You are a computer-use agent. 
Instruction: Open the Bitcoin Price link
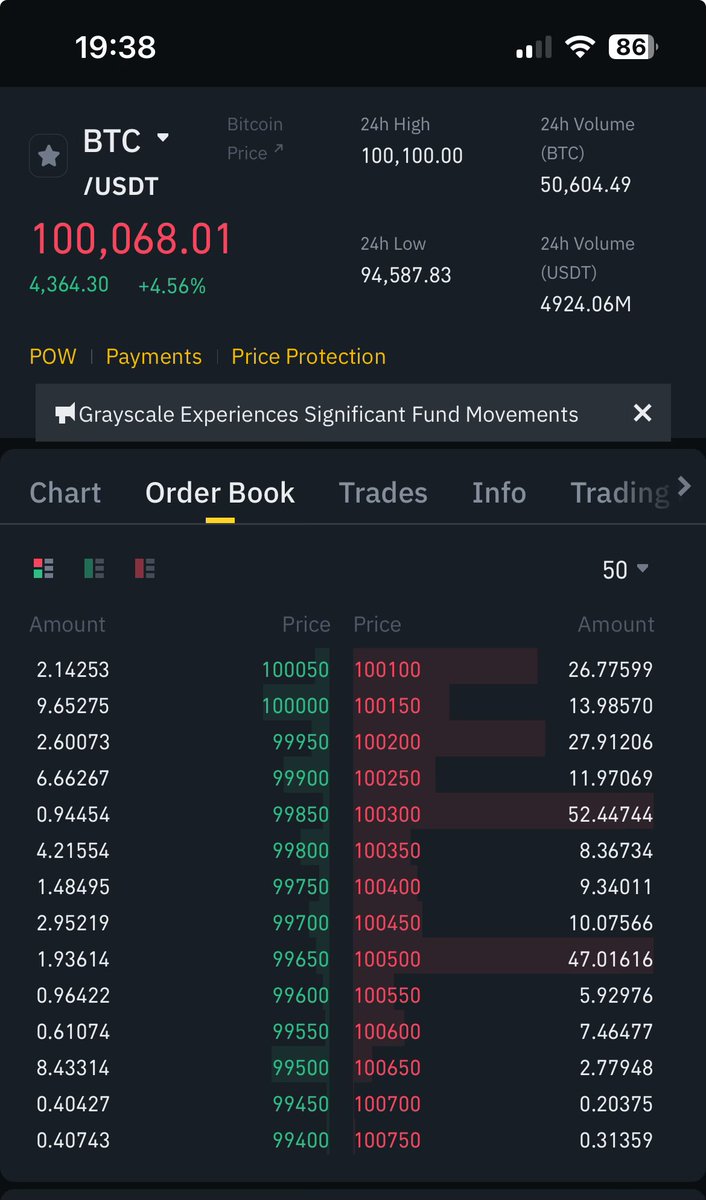(255, 138)
